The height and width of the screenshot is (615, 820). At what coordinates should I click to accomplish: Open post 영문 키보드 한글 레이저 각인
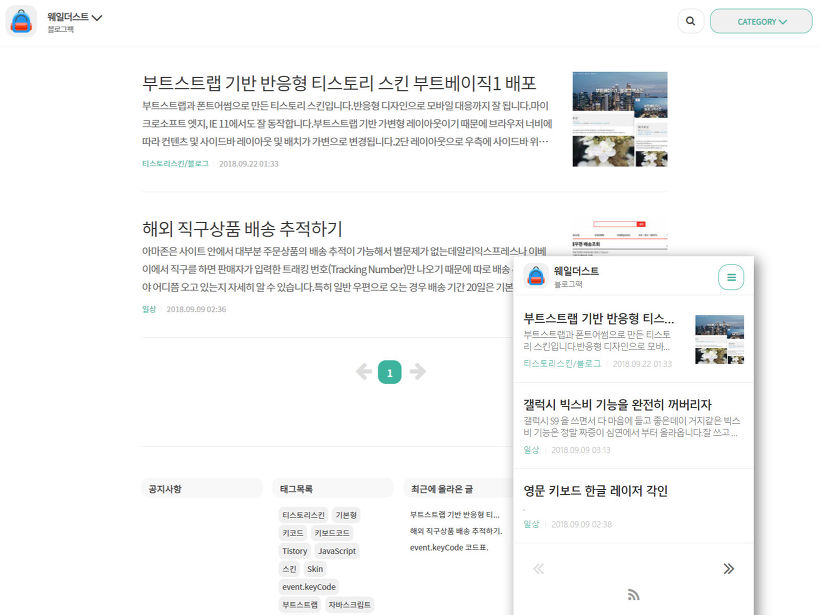point(596,491)
